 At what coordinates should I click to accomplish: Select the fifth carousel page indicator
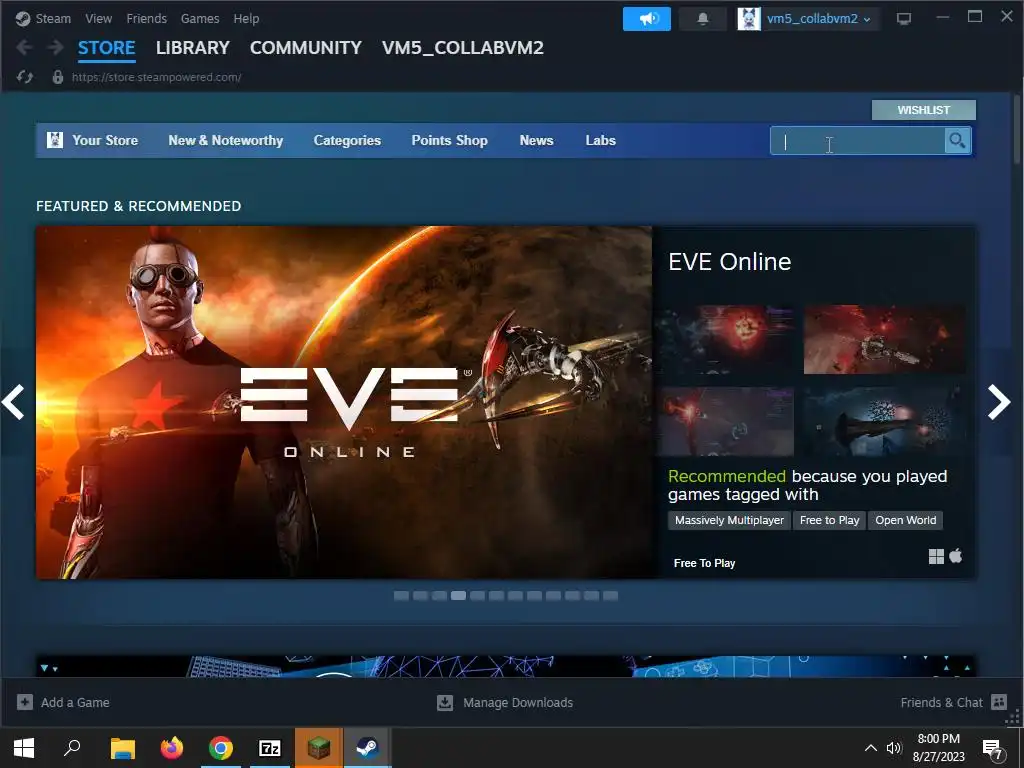[x=477, y=596]
